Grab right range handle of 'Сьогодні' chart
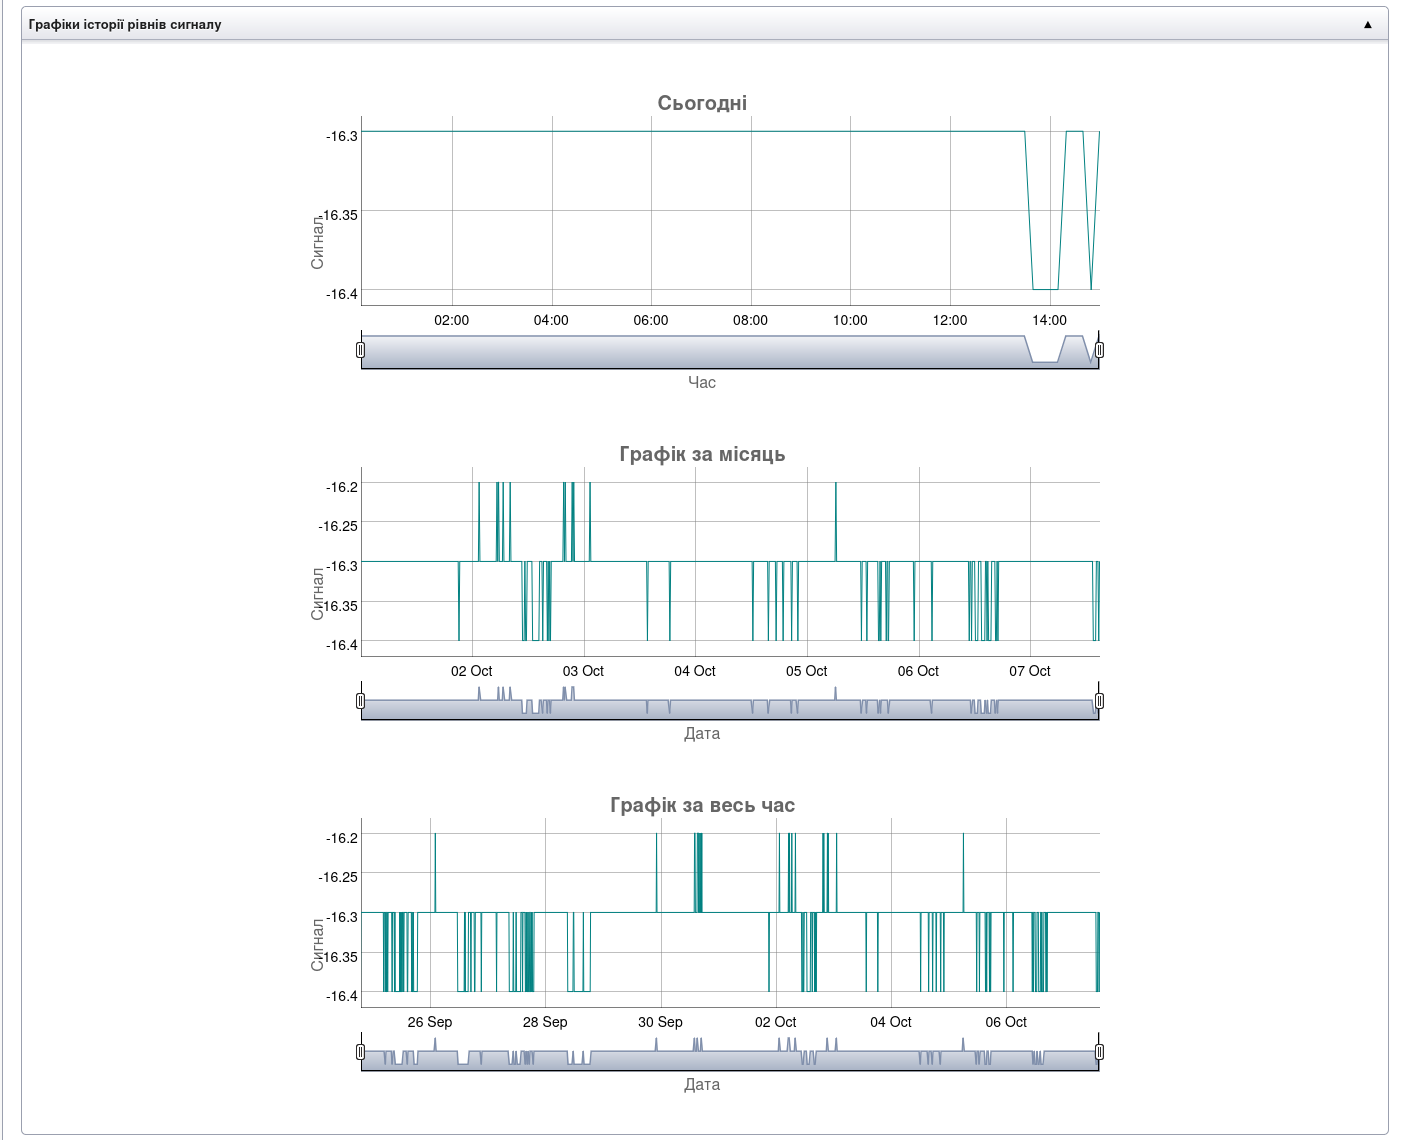This screenshot has width=1401, height=1140. pos(1099,350)
